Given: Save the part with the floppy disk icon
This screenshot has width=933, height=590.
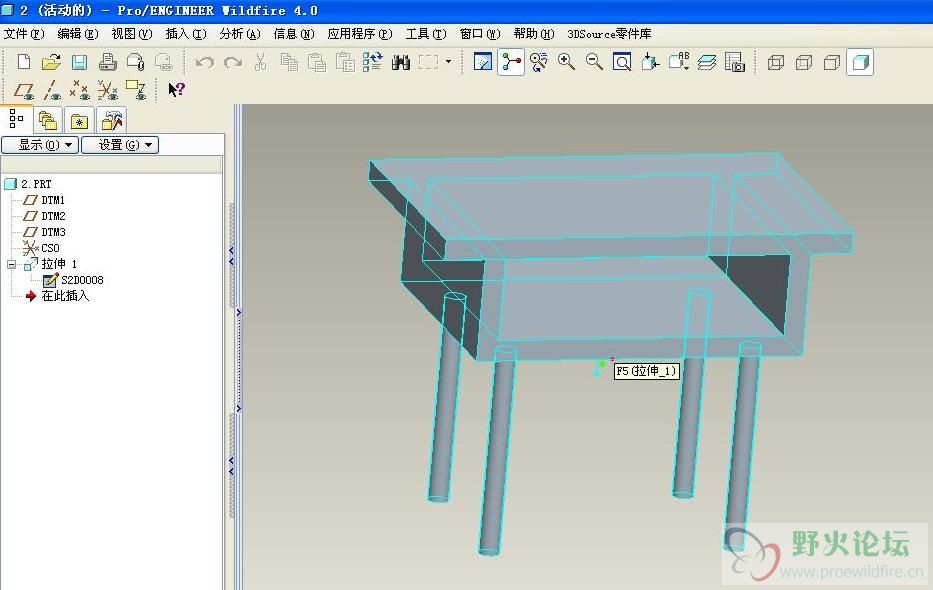Looking at the screenshot, I should (x=79, y=62).
